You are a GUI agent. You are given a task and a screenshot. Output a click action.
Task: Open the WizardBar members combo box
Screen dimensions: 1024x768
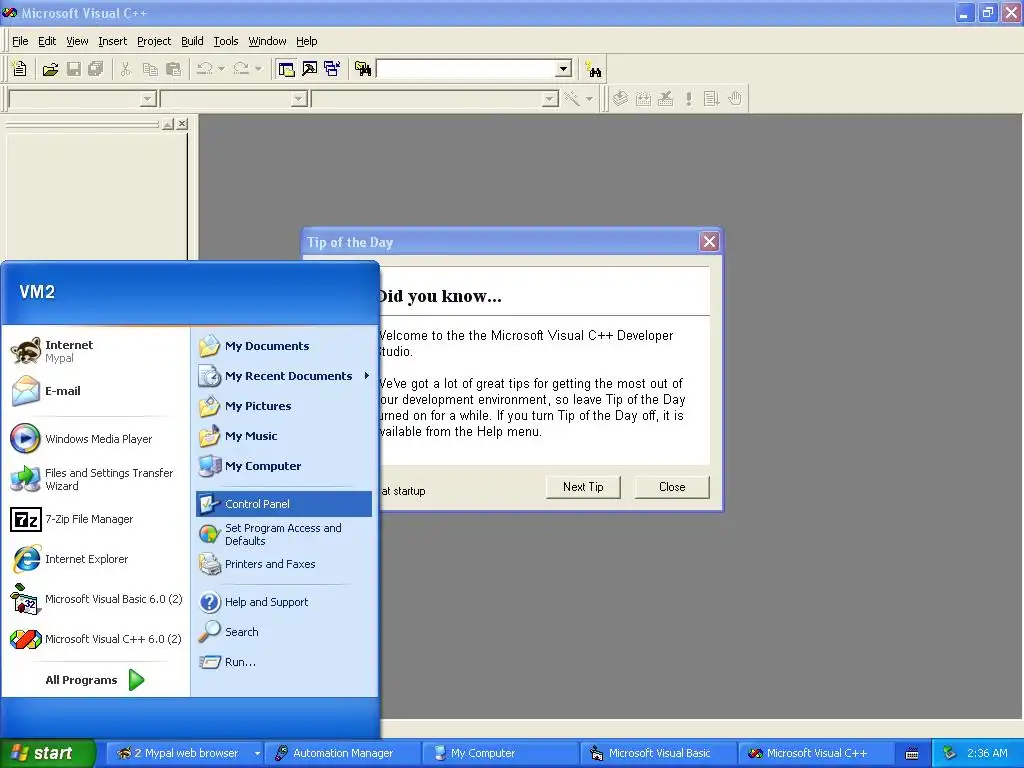coord(436,99)
